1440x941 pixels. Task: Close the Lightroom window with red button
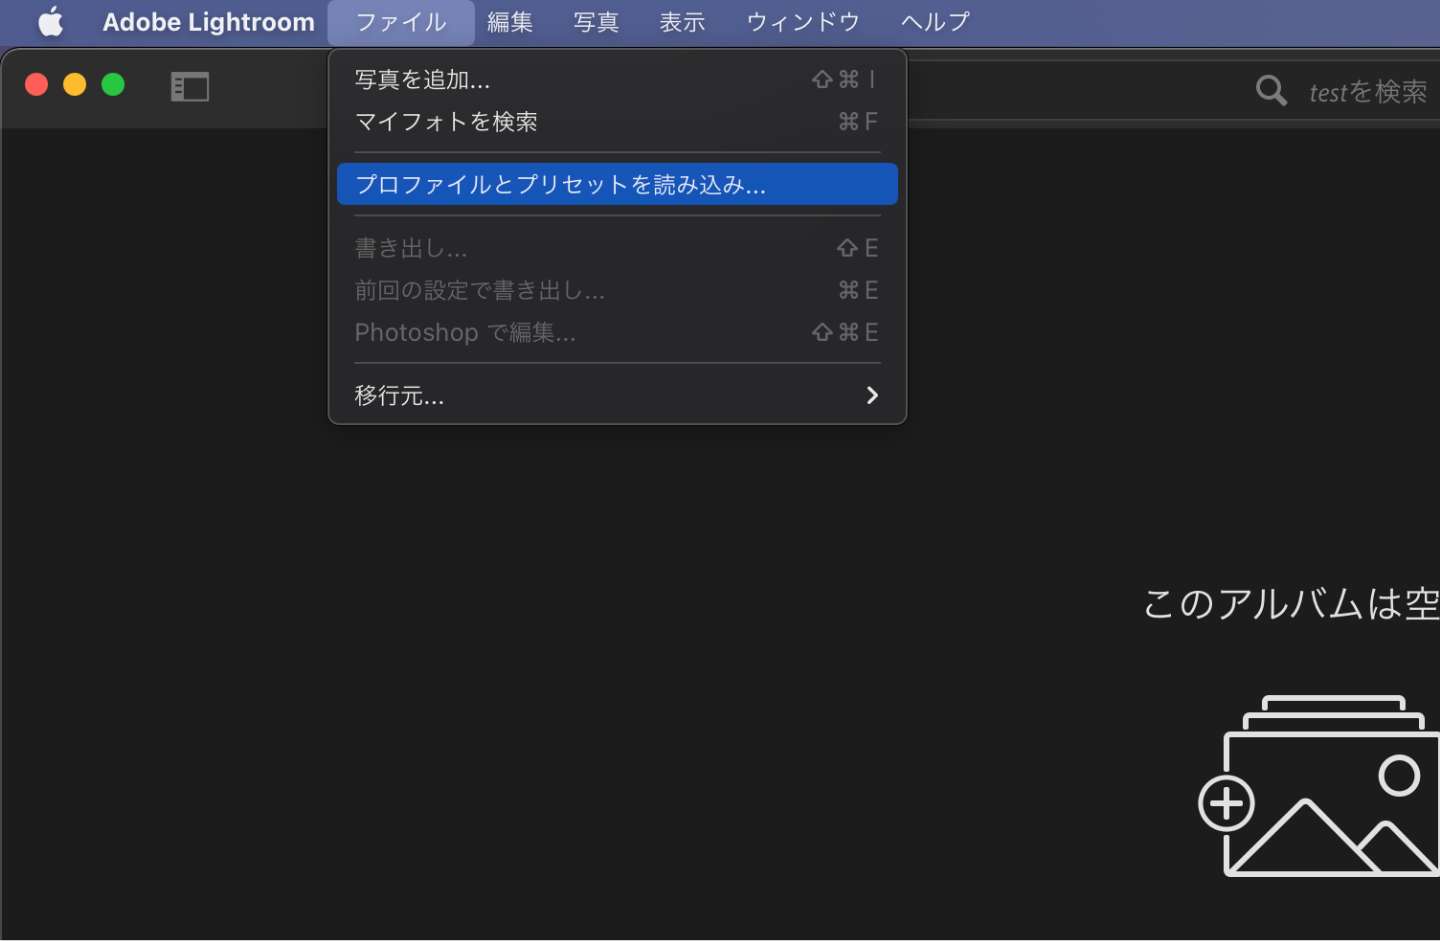click(36, 85)
